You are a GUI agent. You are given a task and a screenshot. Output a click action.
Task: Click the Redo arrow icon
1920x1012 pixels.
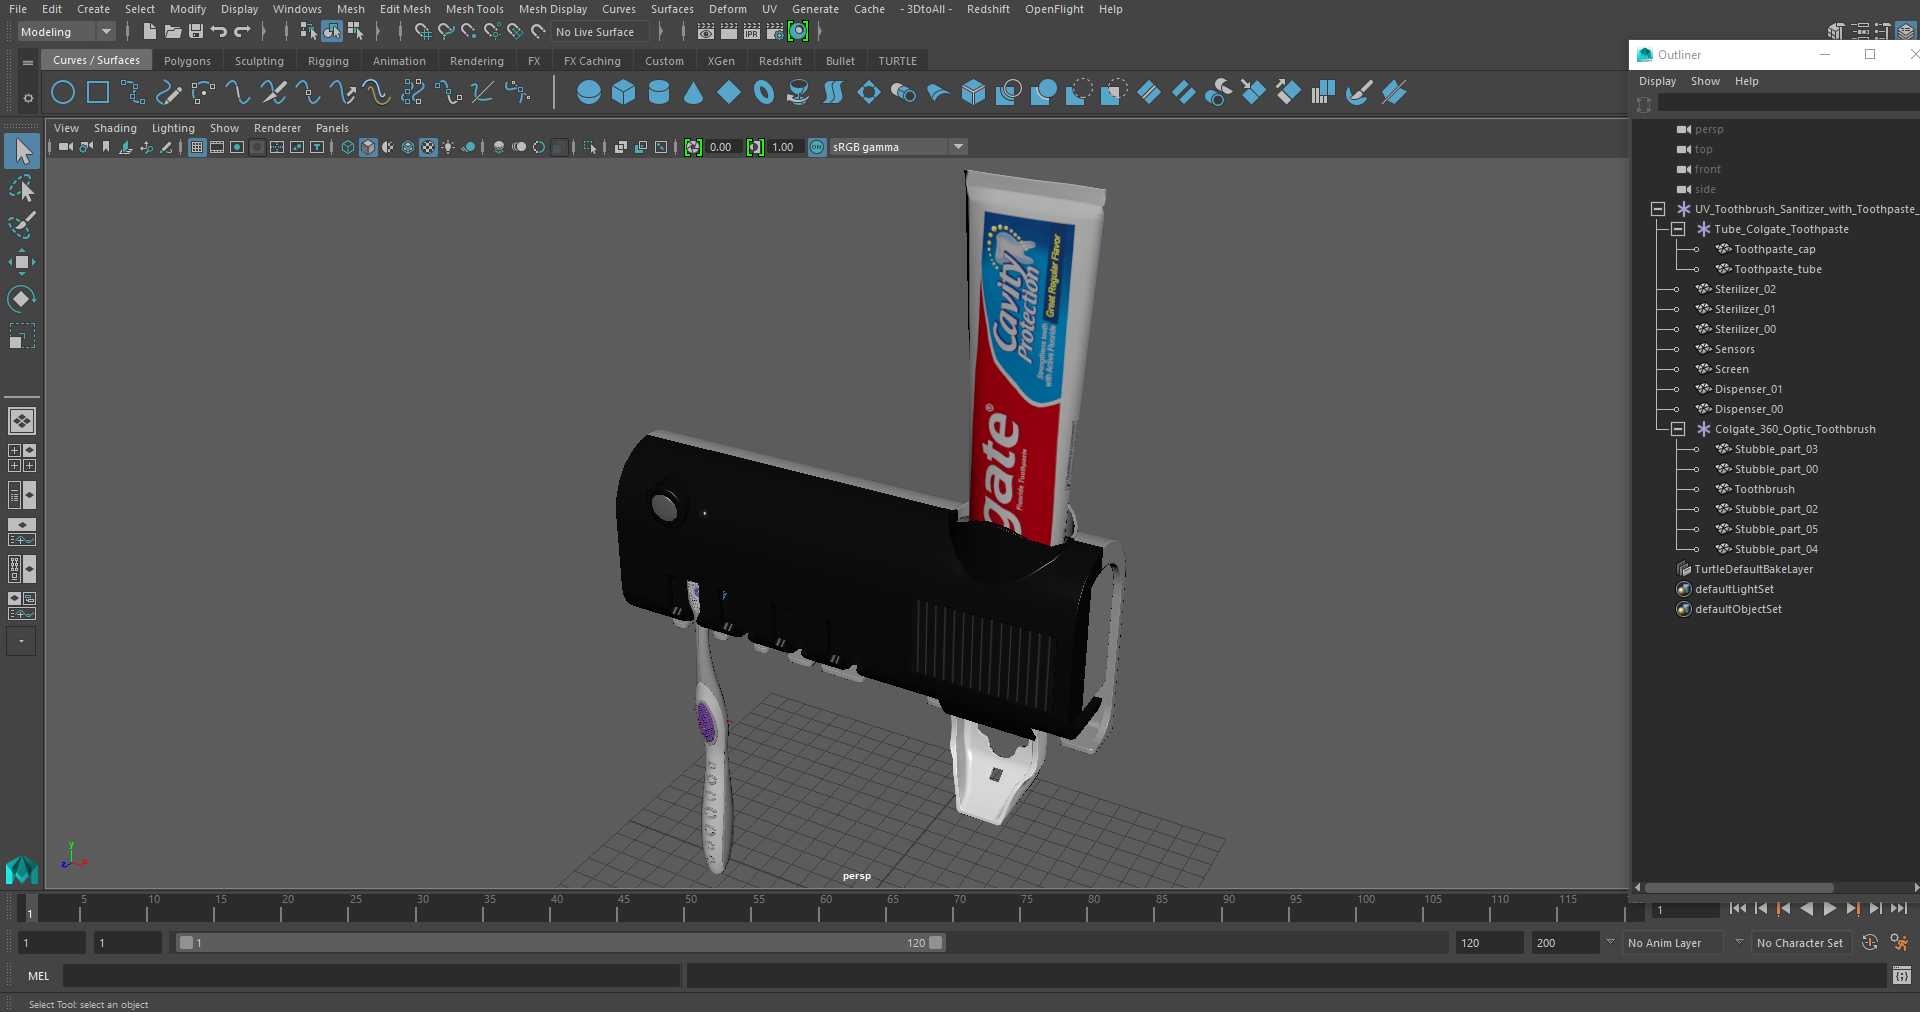[x=243, y=32]
